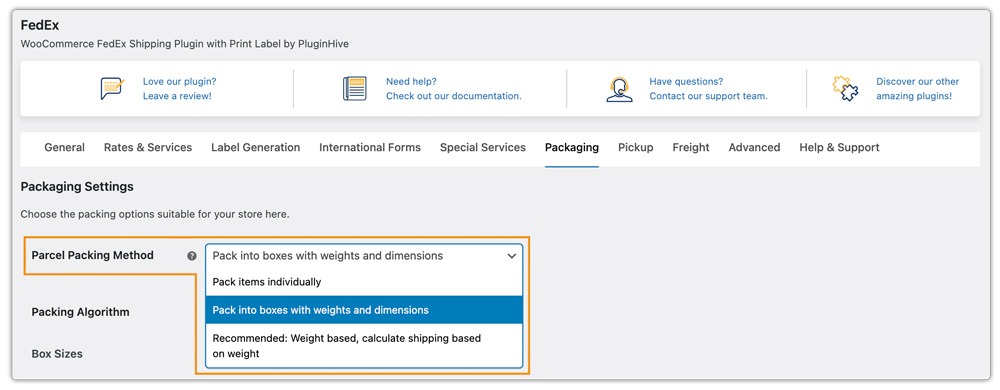Open the Freight tab
This screenshot has width=1000, height=390.
coord(691,147)
